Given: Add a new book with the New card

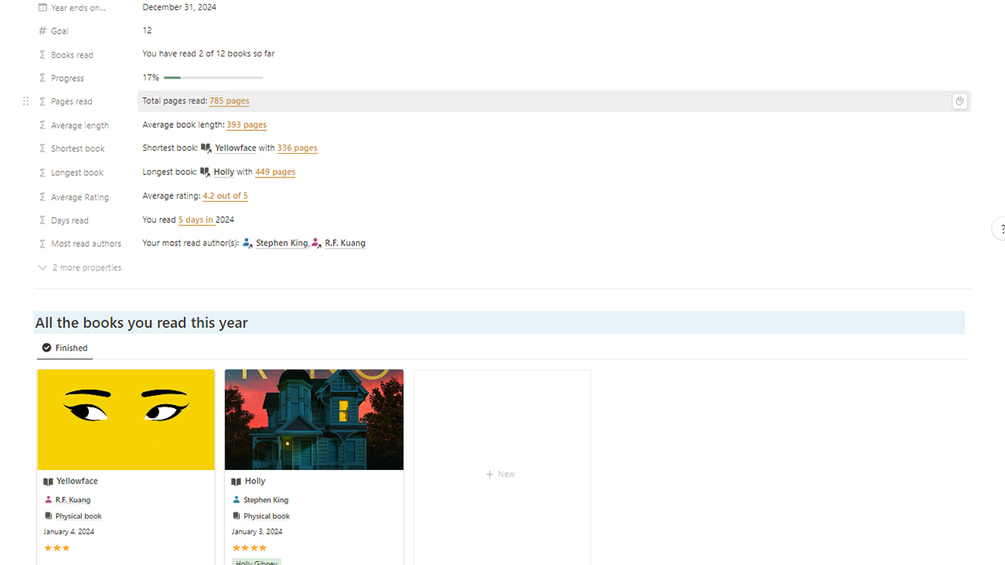Looking at the screenshot, I should pyautogui.click(x=502, y=473).
